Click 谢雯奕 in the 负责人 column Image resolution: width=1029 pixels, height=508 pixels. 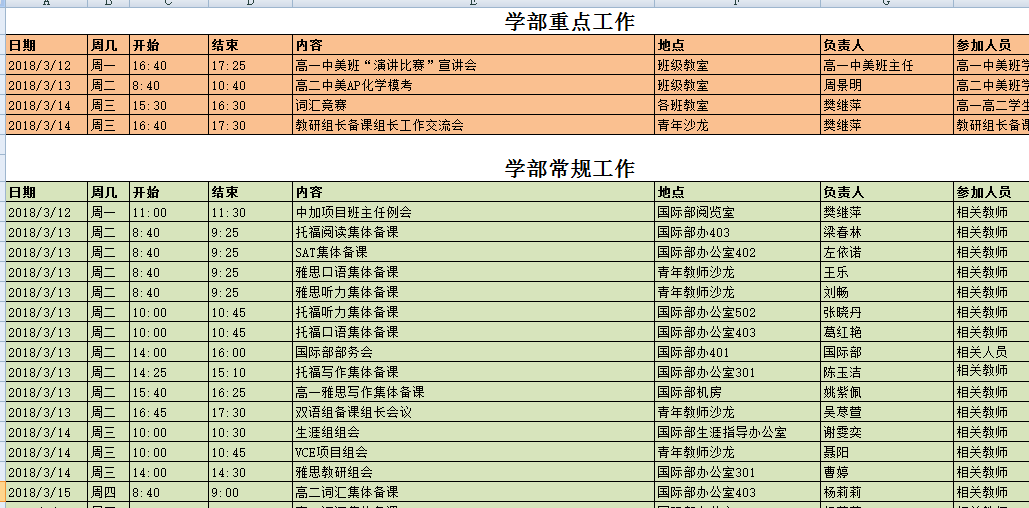coord(887,433)
